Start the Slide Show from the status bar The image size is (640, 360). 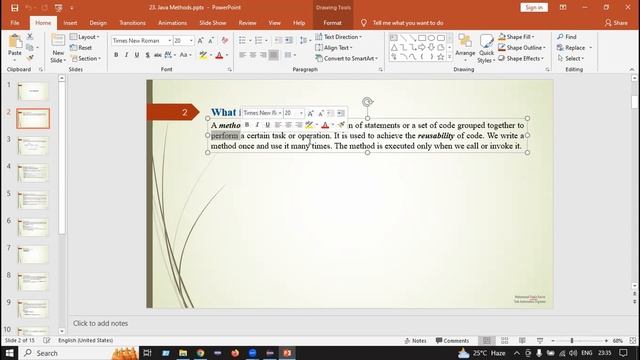click(x=540, y=340)
